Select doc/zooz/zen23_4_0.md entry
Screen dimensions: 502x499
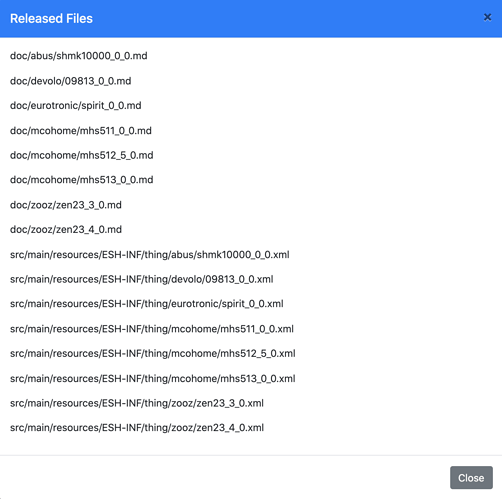[x=66, y=230]
